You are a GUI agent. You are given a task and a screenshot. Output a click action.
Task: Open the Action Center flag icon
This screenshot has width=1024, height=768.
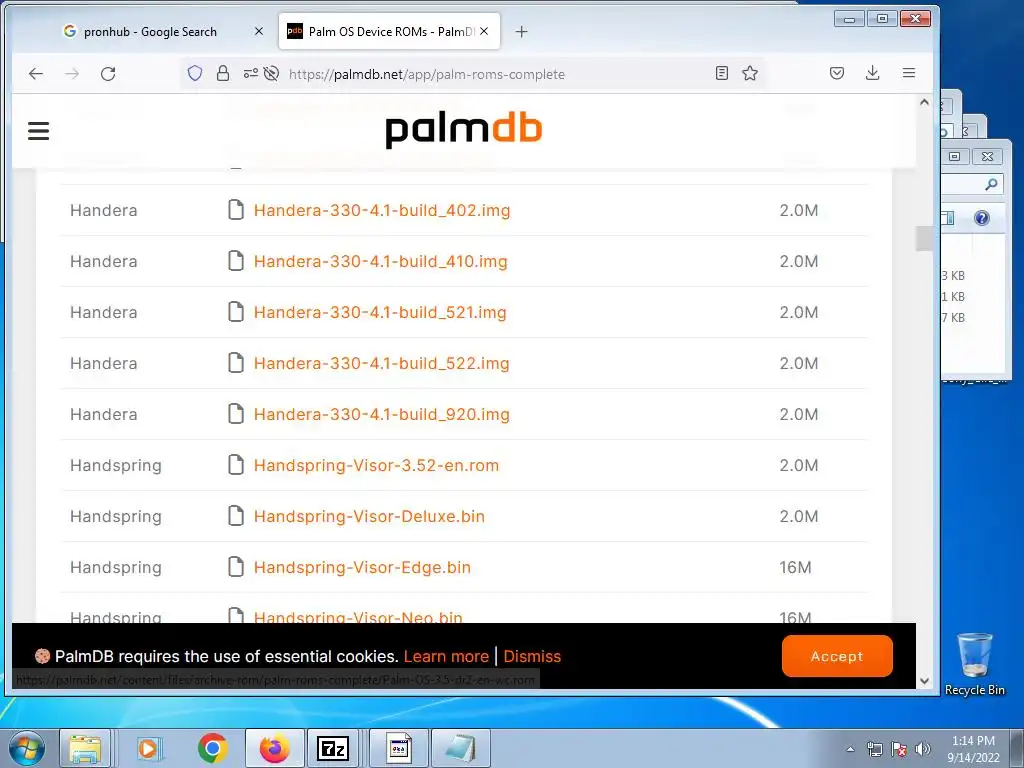899,749
